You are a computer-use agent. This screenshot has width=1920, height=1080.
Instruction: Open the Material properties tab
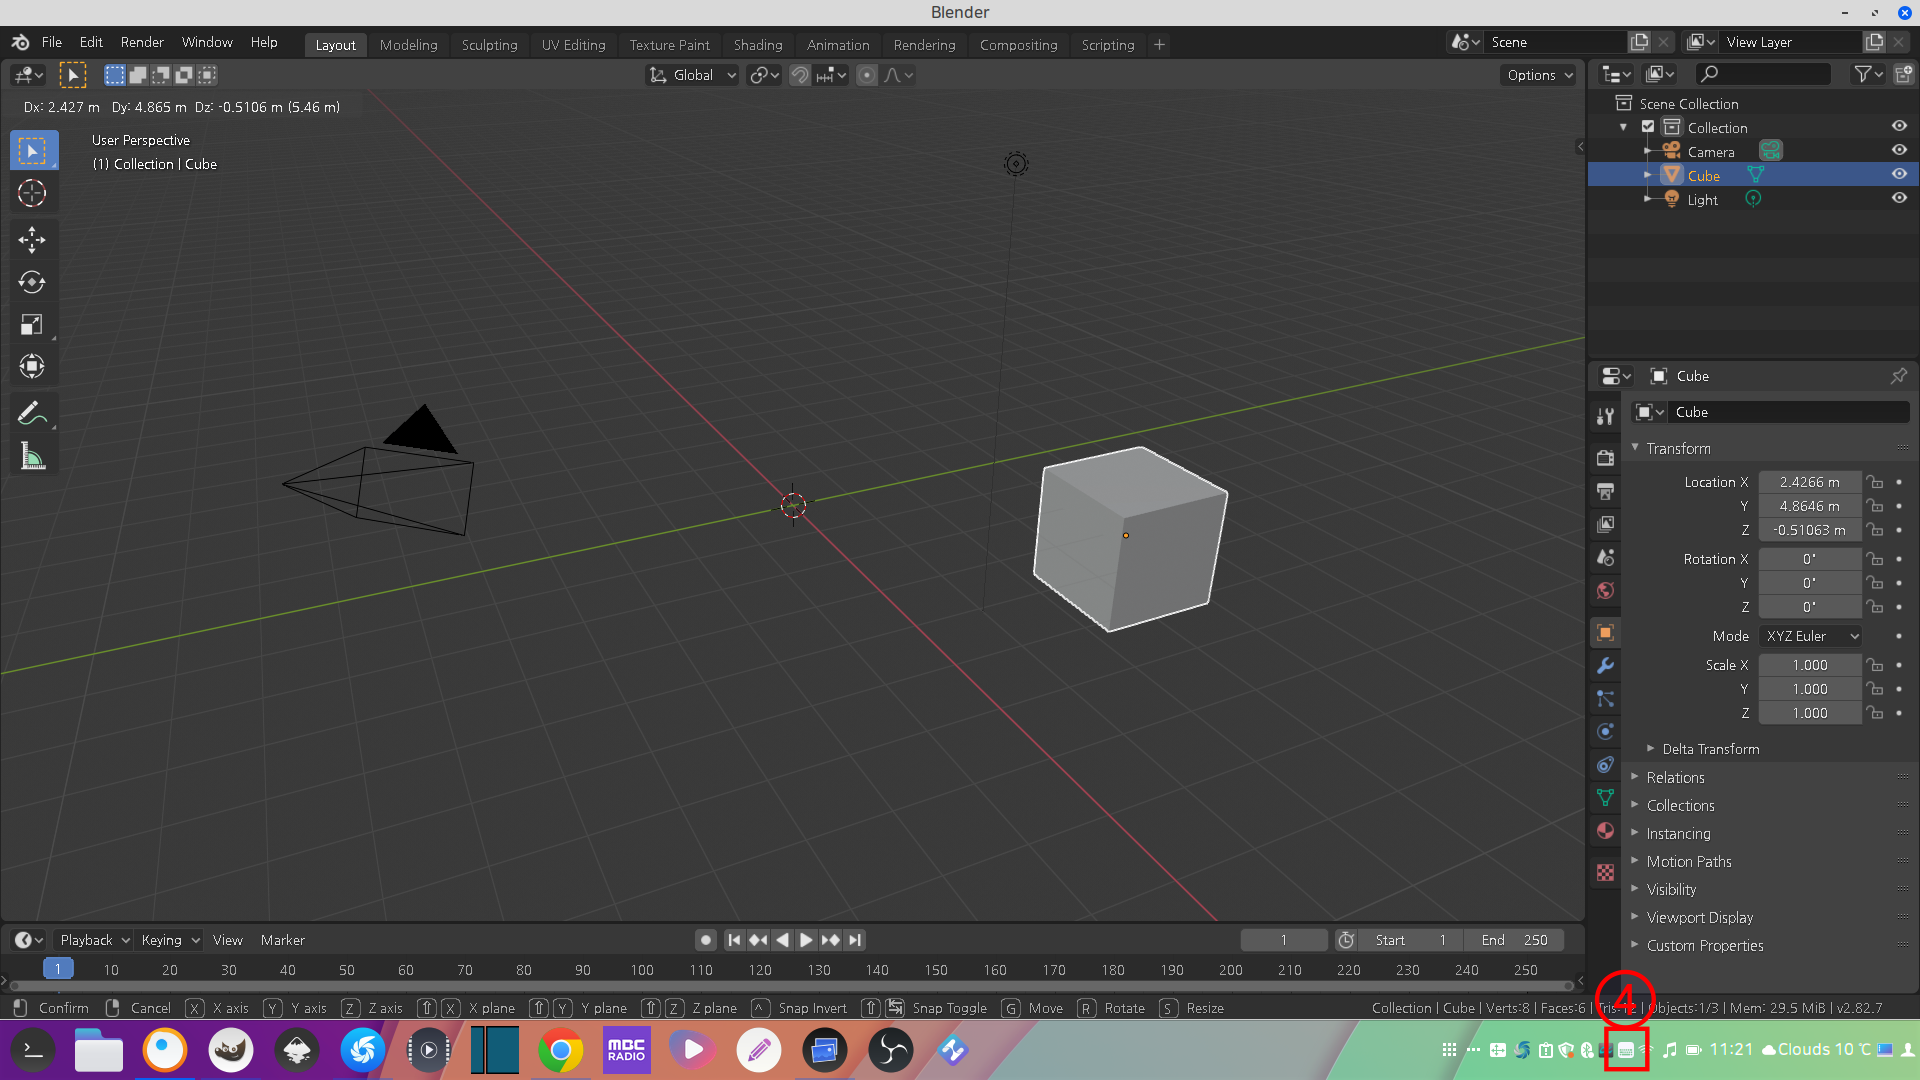pyautogui.click(x=1605, y=831)
